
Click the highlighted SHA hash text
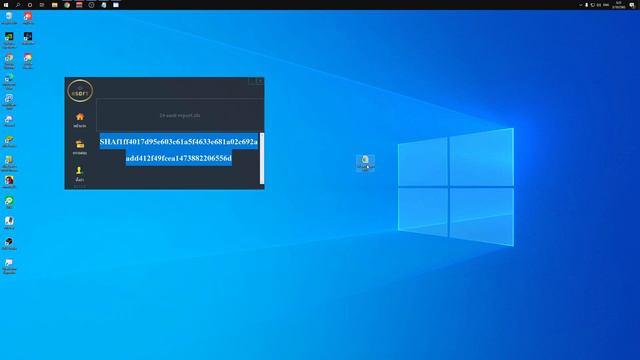(179, 150)
